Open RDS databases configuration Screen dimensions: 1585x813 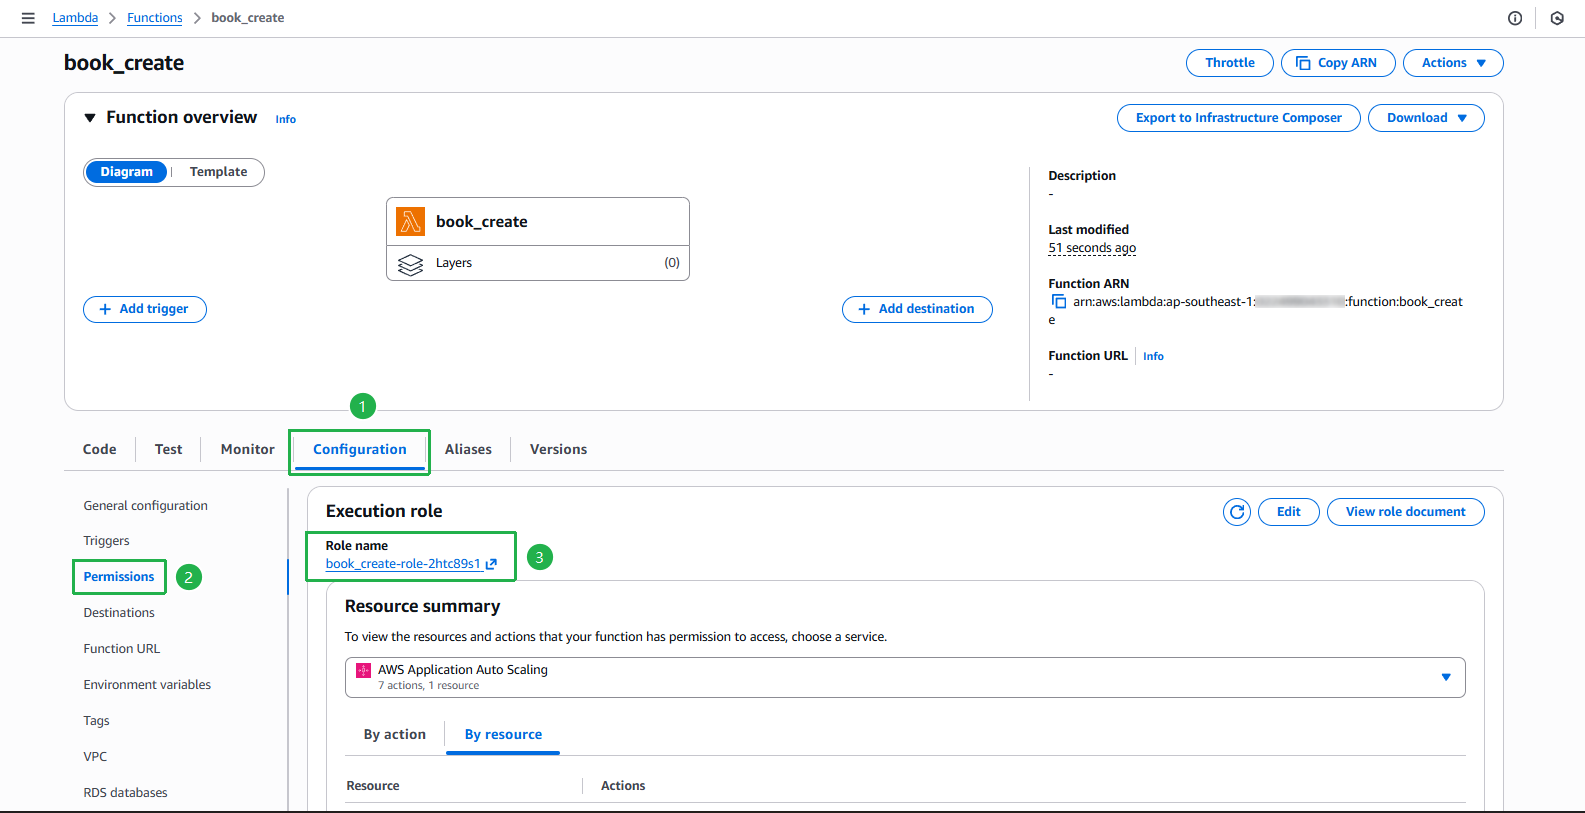pos(125,793)
